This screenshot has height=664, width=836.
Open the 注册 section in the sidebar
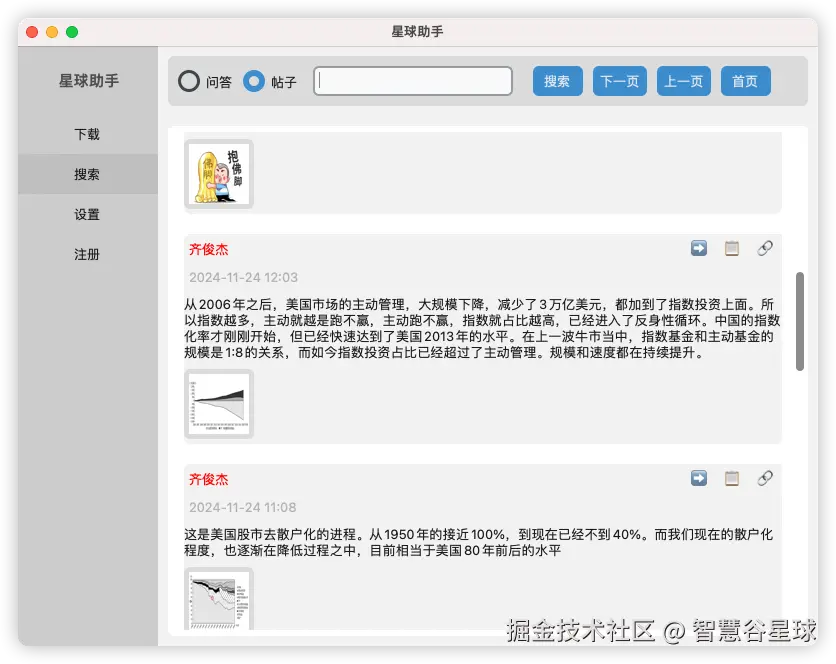point(87,254)
